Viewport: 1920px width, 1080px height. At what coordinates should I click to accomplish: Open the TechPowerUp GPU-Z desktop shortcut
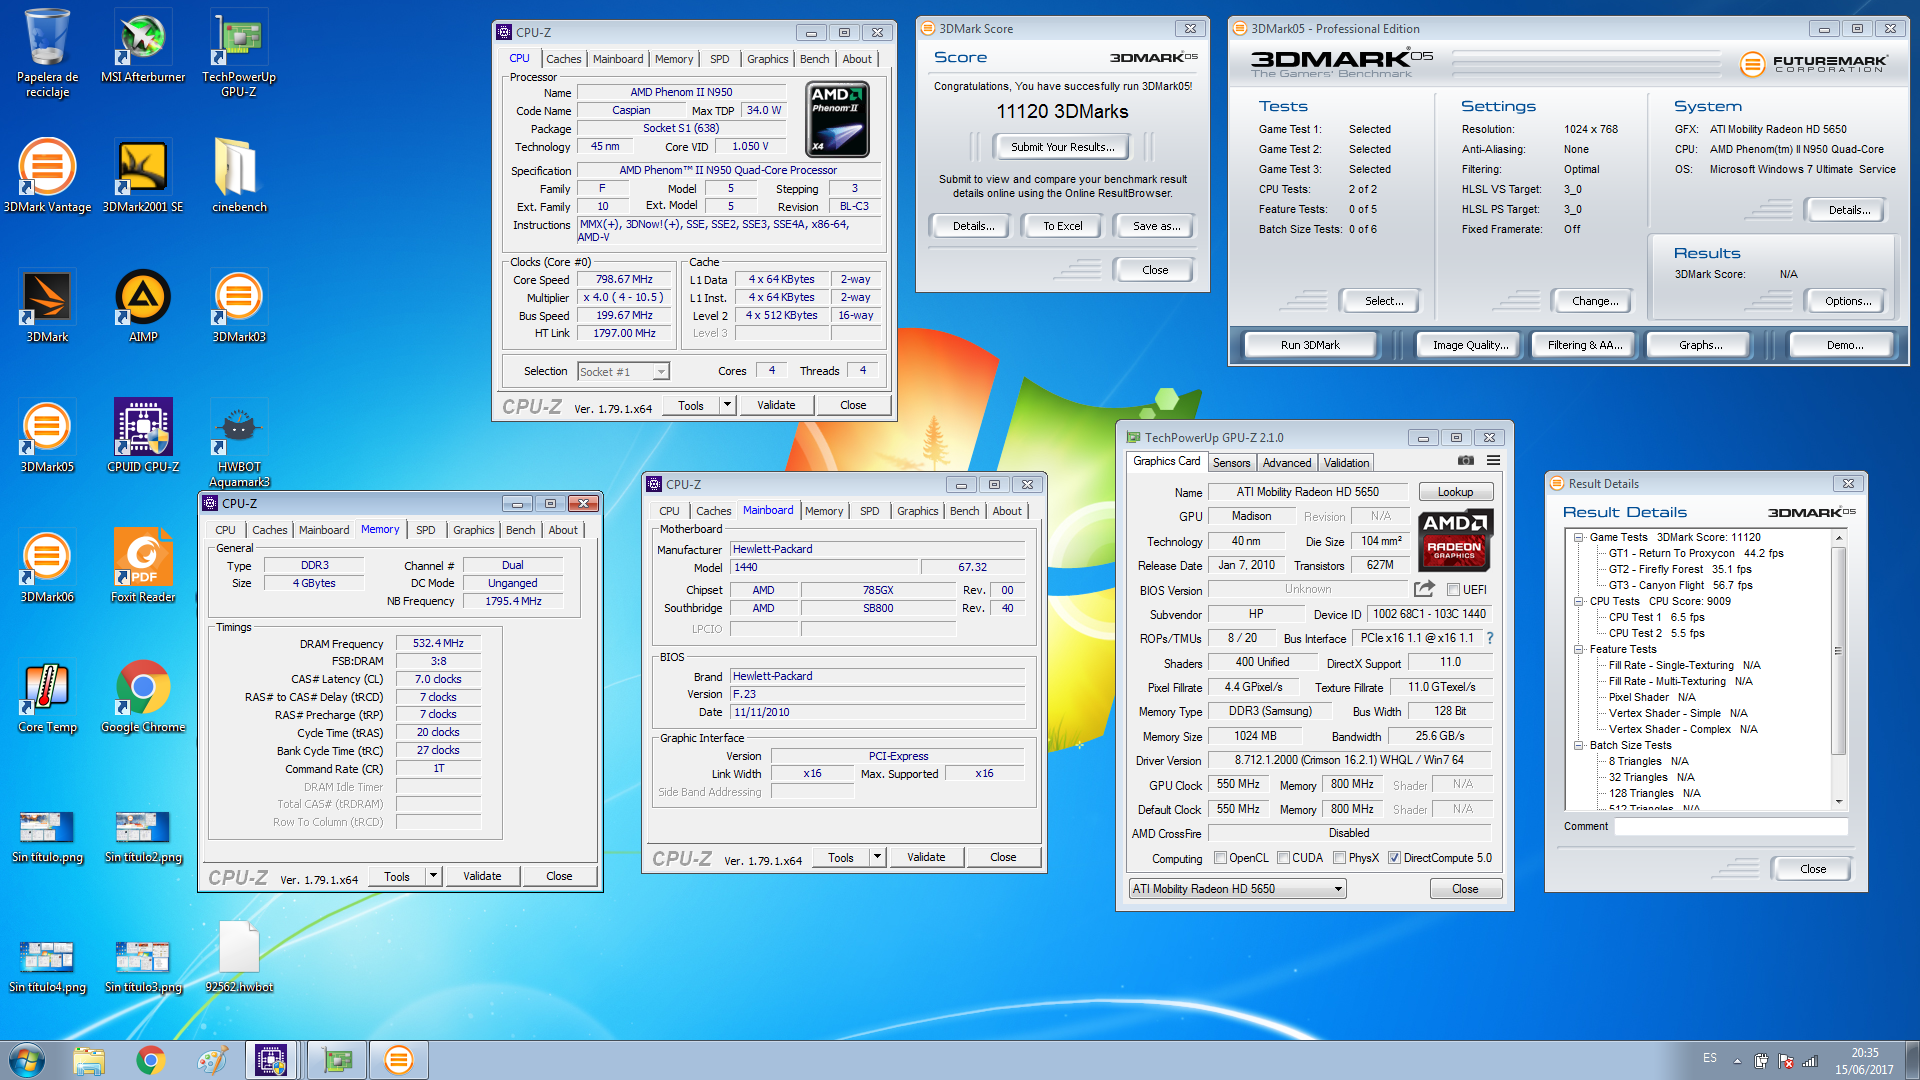point(239,52)
